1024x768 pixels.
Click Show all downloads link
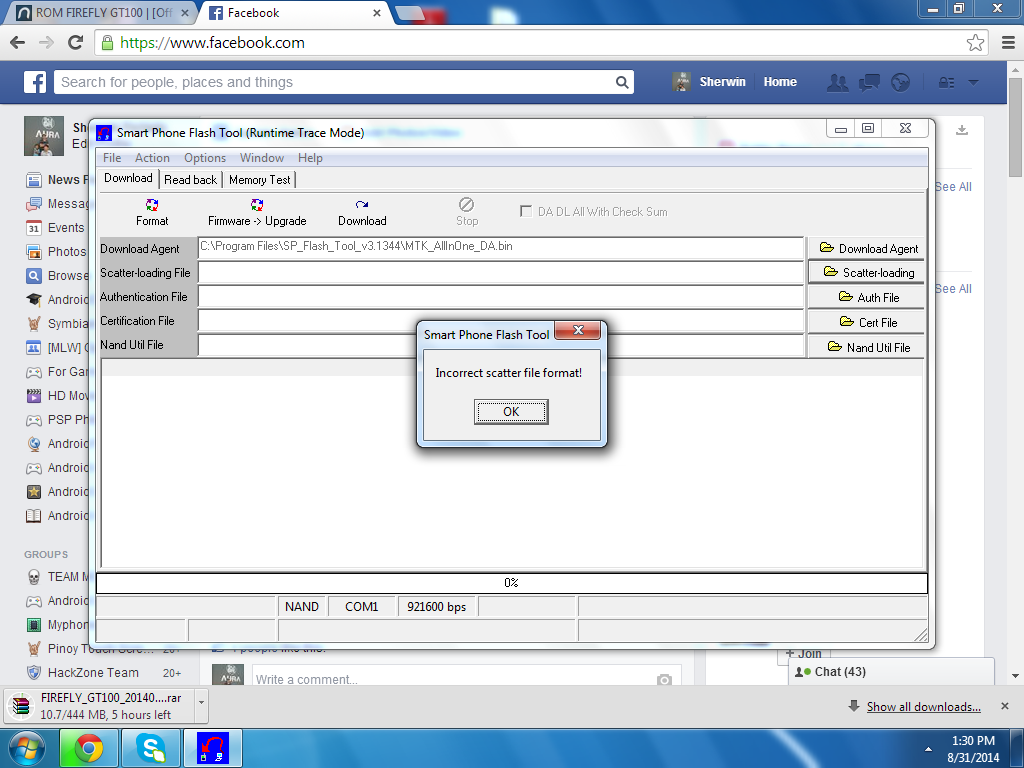point(923,707)
